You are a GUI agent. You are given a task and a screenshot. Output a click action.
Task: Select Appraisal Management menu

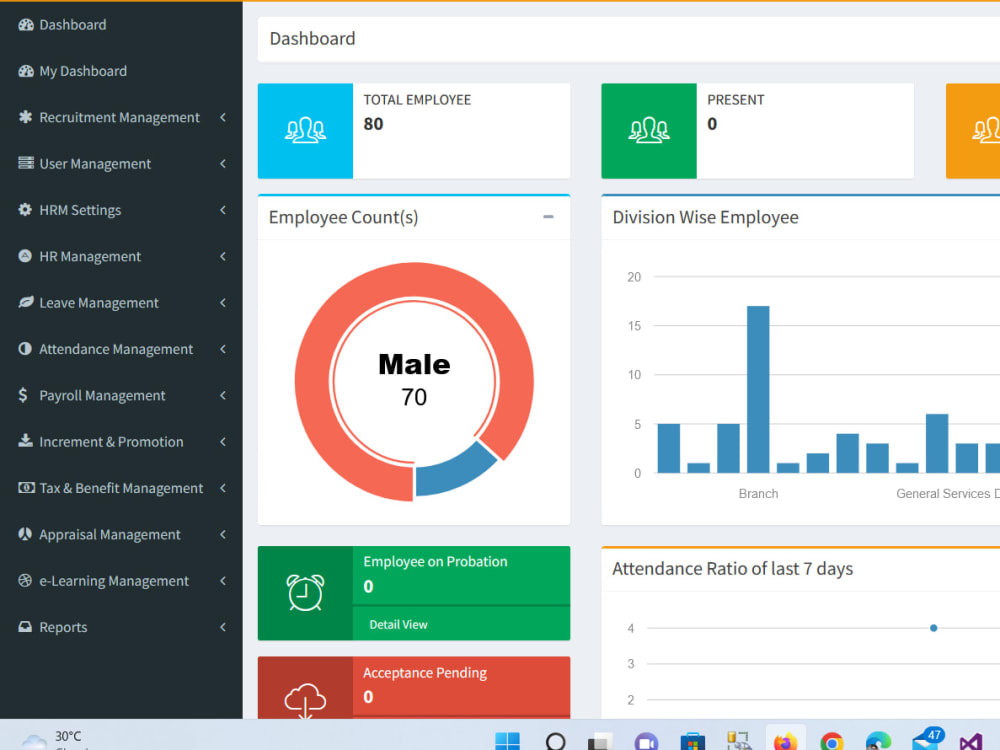tap(121, 534)
